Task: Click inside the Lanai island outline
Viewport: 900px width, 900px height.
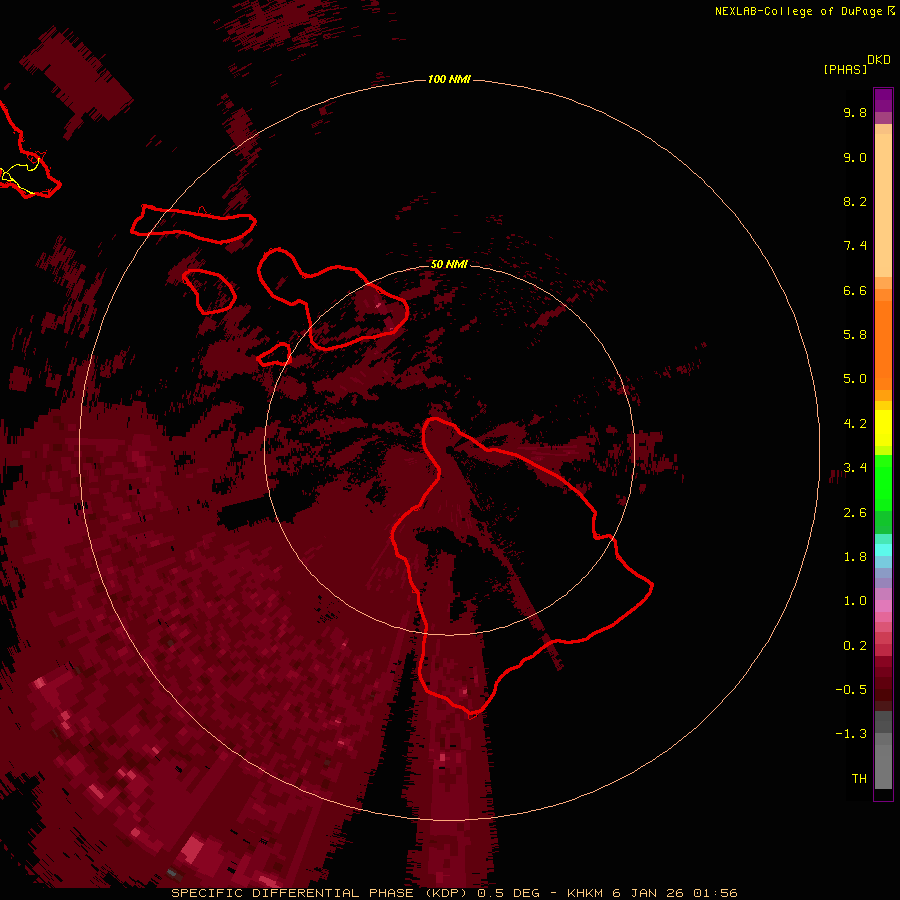Action: pyautogui.click(x=211, y=290)
